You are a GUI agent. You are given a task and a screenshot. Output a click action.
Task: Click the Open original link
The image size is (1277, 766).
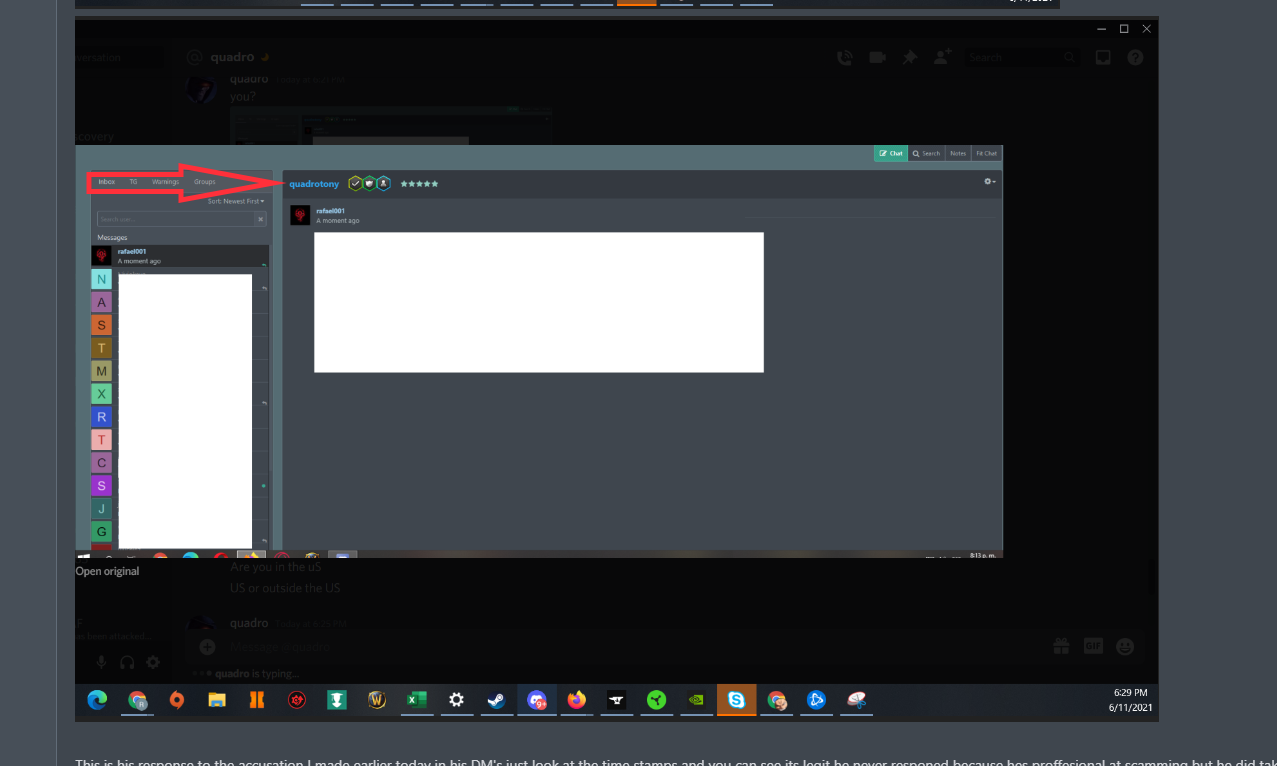coord(108,571)
